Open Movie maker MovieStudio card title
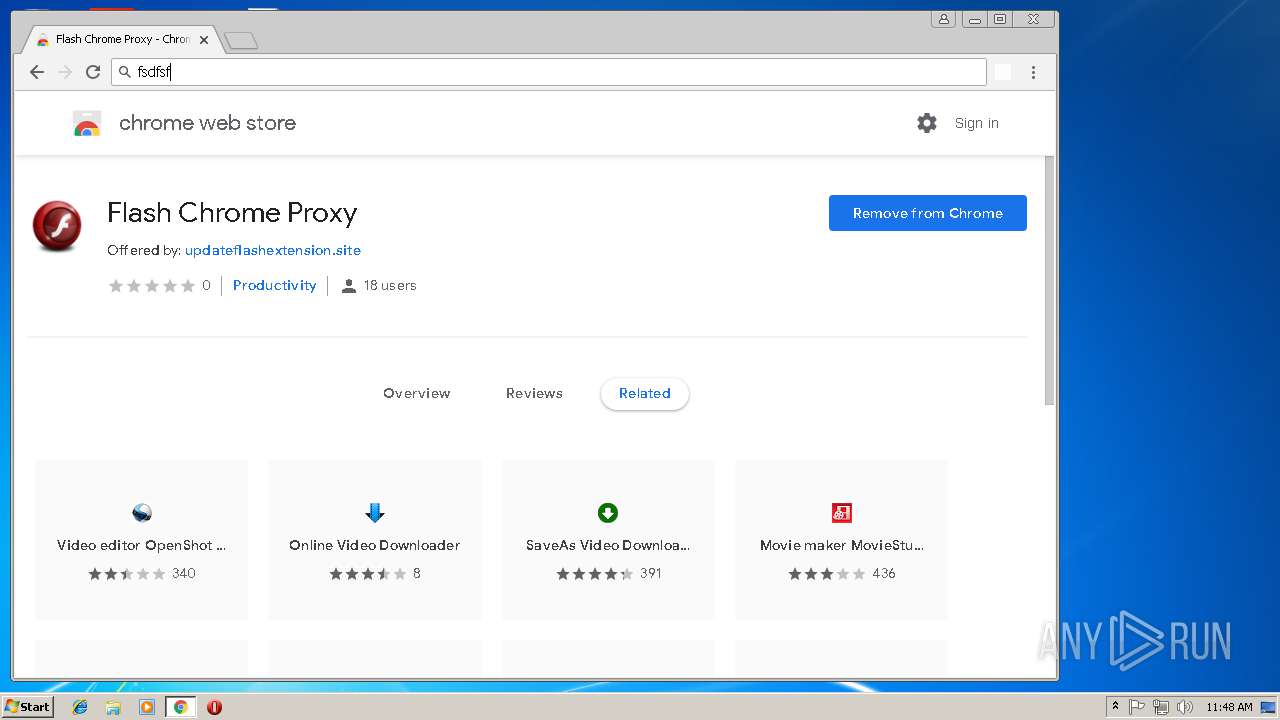This screenshot has height=720, width=1280. point(842,545)
